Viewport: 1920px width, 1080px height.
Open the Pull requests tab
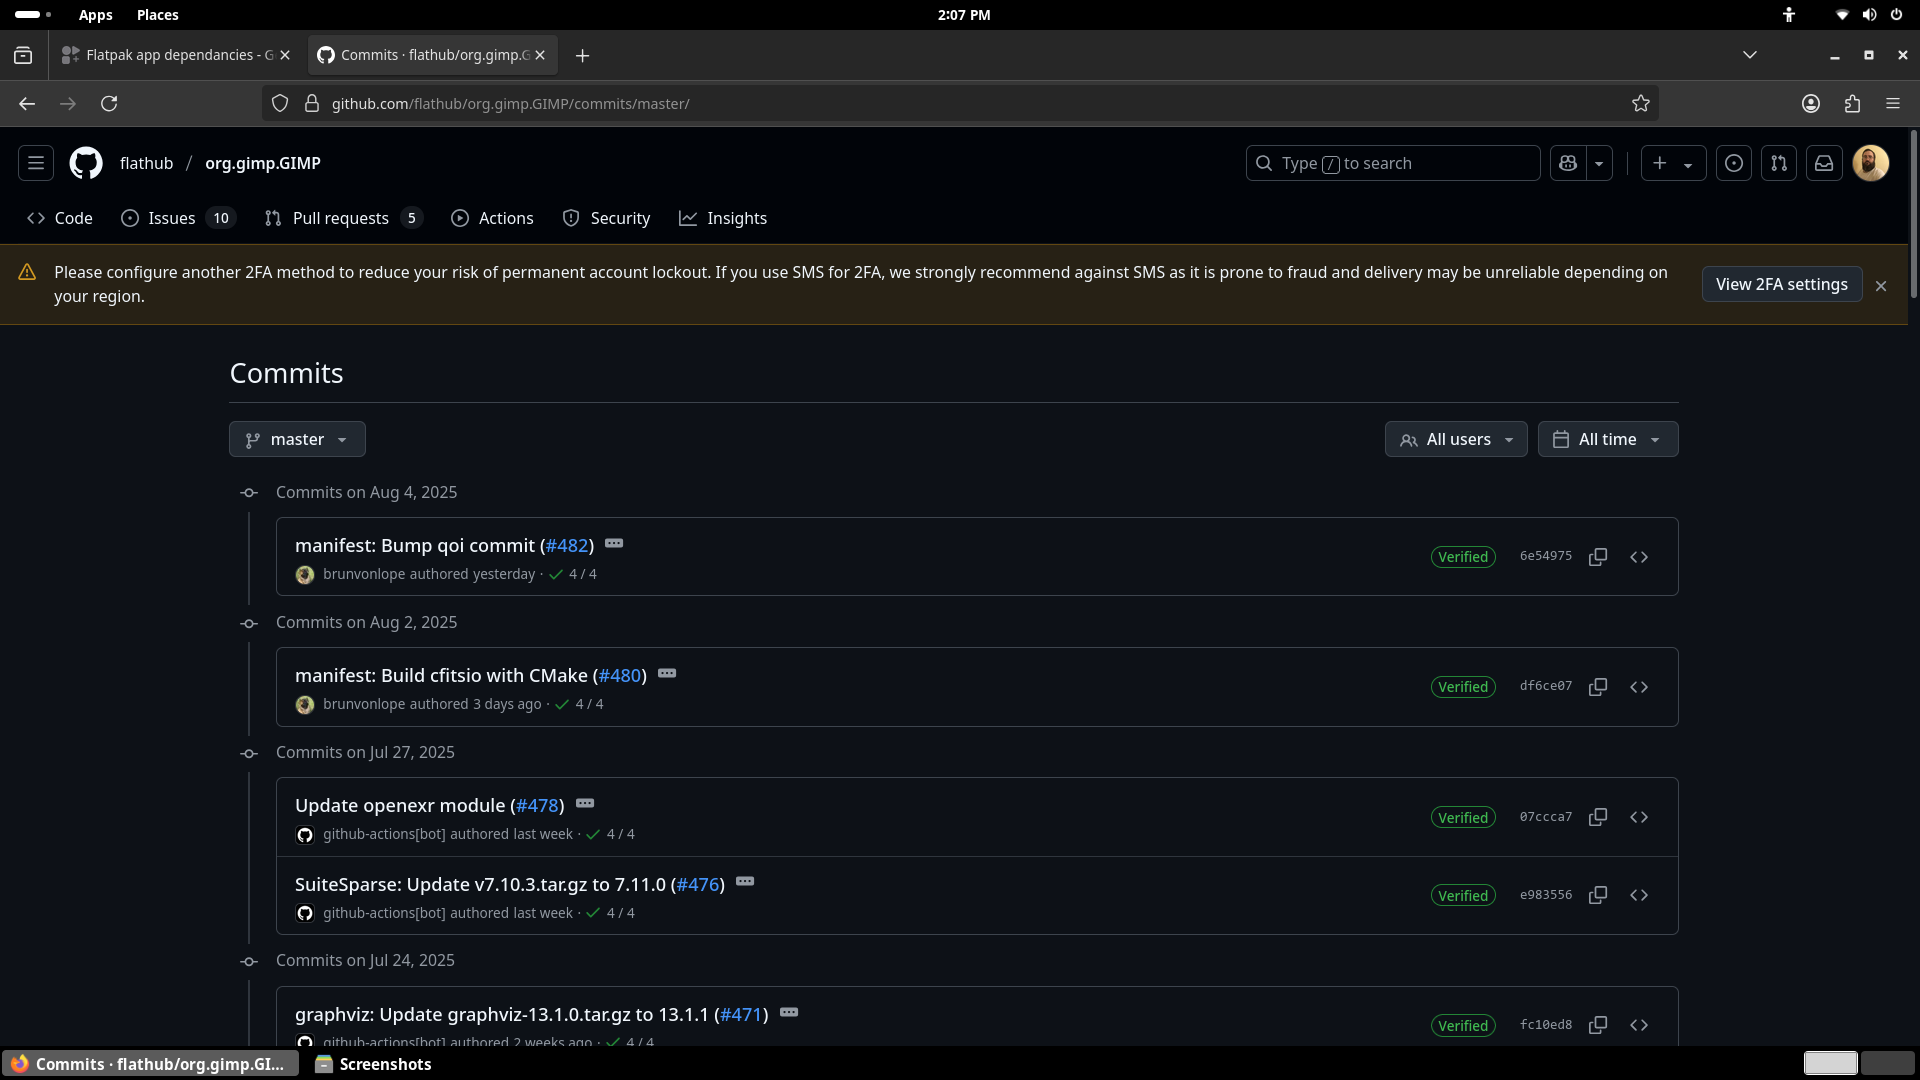click(x=341, y=218)
